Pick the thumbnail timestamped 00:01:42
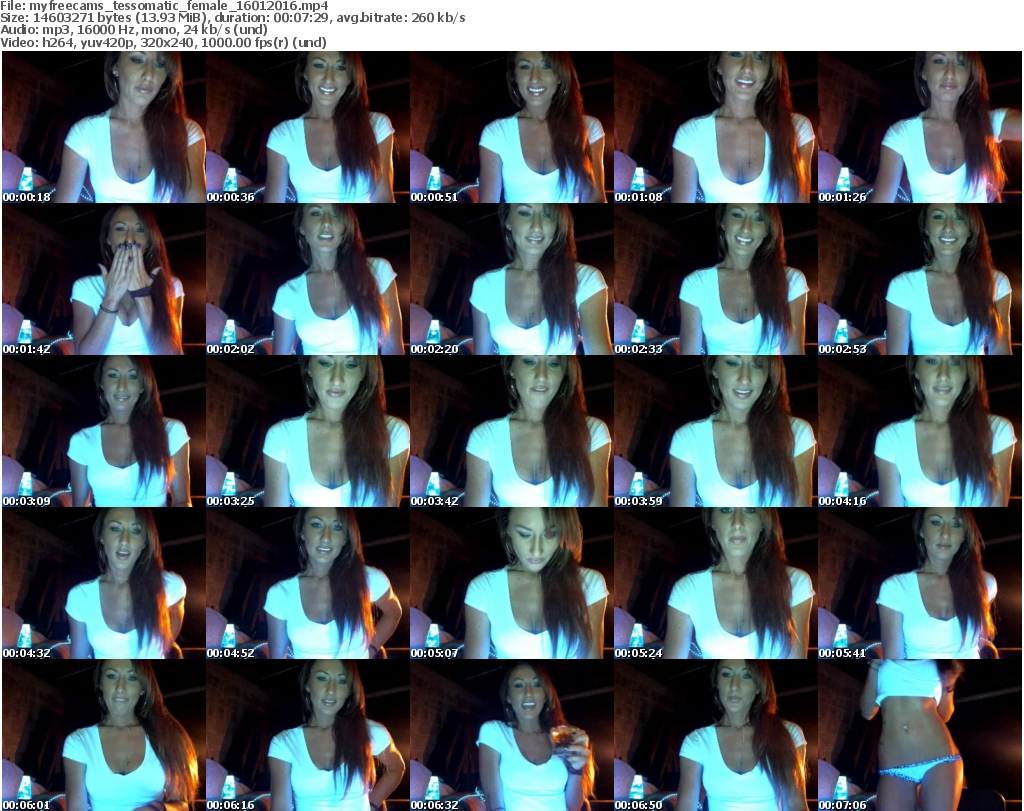This screenshot has width=1024, height=811. coord(104,279)
